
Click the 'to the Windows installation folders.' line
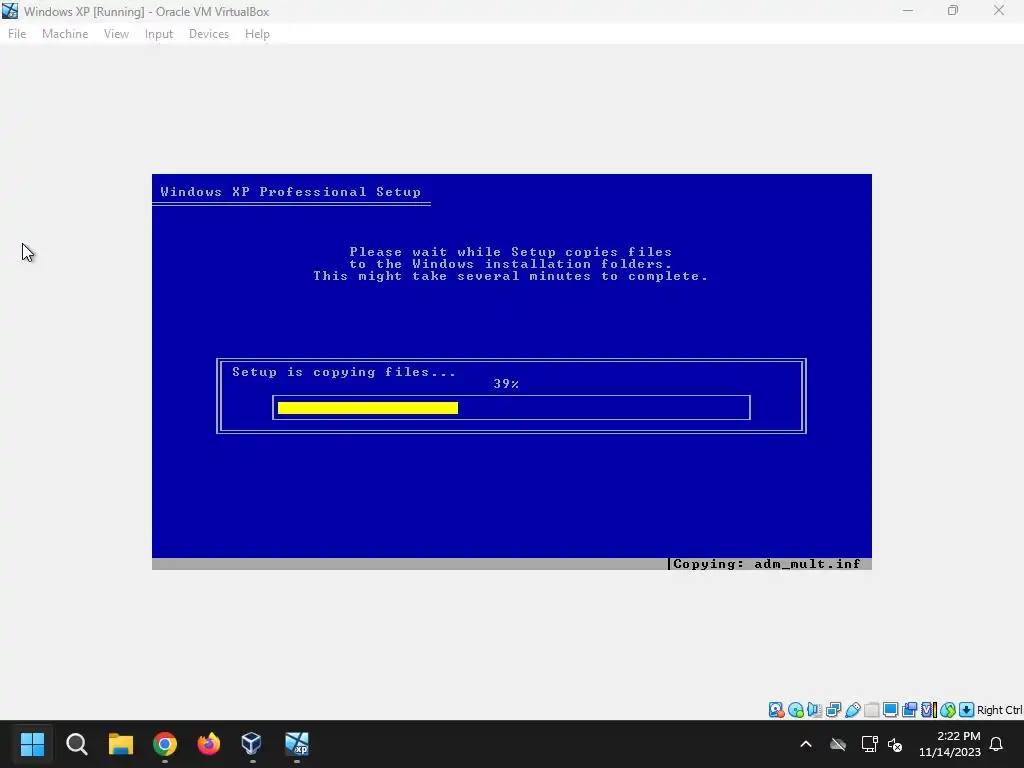click(511, 264)
